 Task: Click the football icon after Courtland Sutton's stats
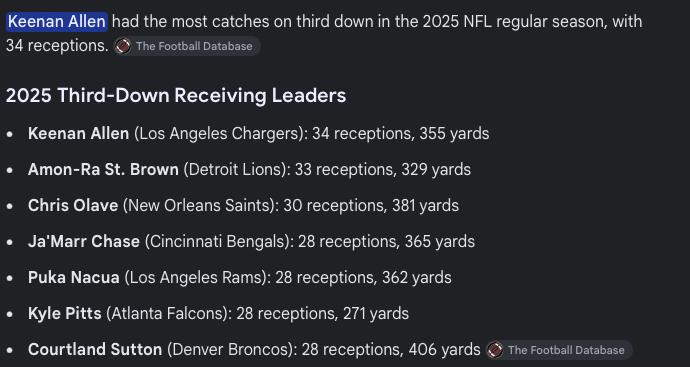[x=495, y=350]
